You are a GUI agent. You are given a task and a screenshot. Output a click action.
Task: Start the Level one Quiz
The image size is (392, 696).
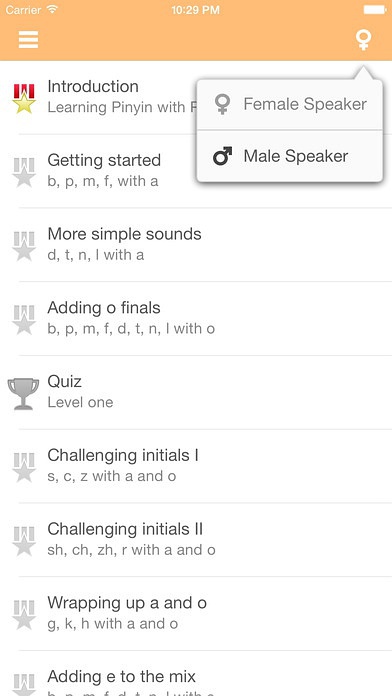click(x=196, y=392)
